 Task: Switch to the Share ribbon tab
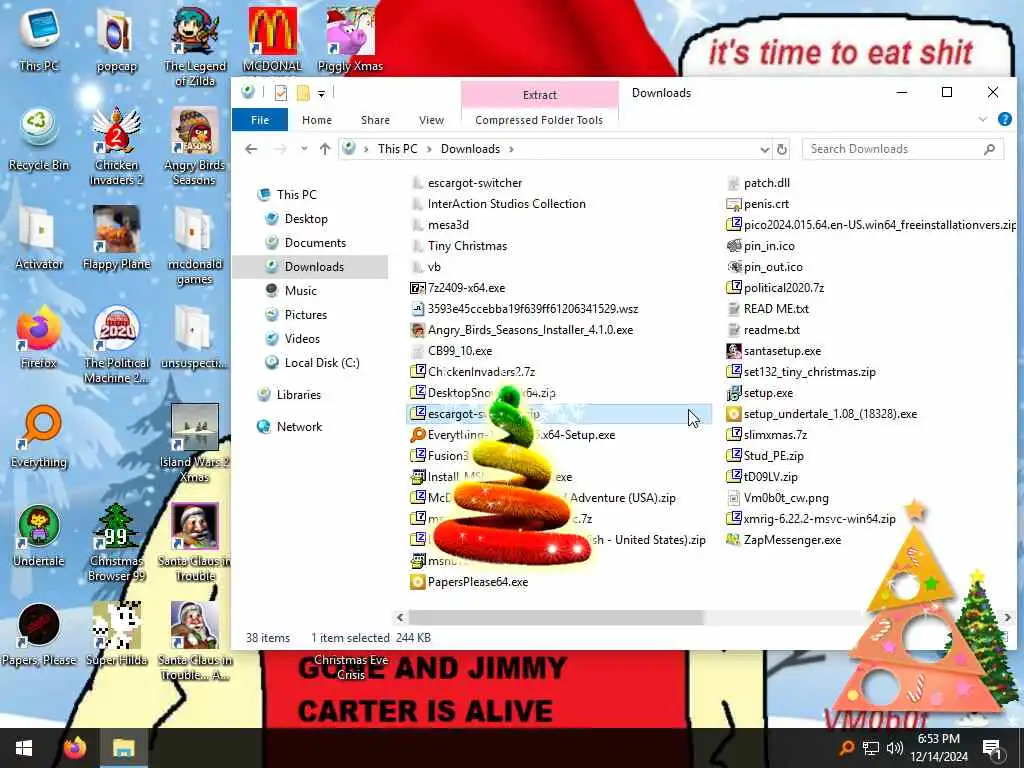click(x=376, y=120)
